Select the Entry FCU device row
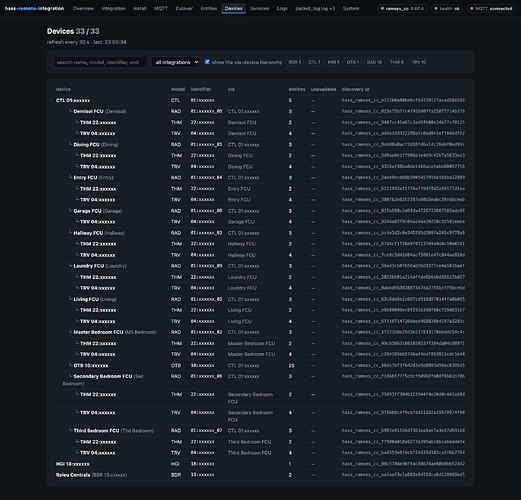The image size is (521, 500). coord(260,178)
